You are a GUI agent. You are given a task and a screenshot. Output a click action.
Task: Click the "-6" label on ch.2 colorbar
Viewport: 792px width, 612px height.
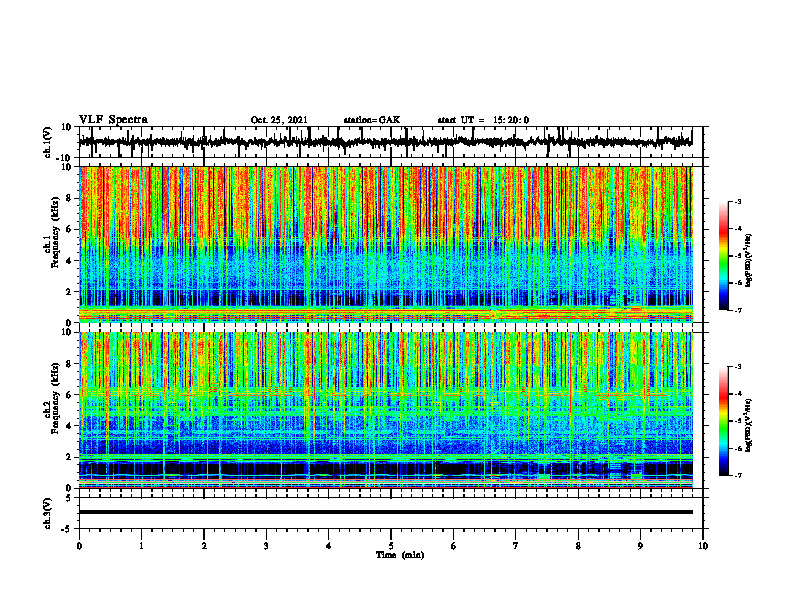pos(737,448)
